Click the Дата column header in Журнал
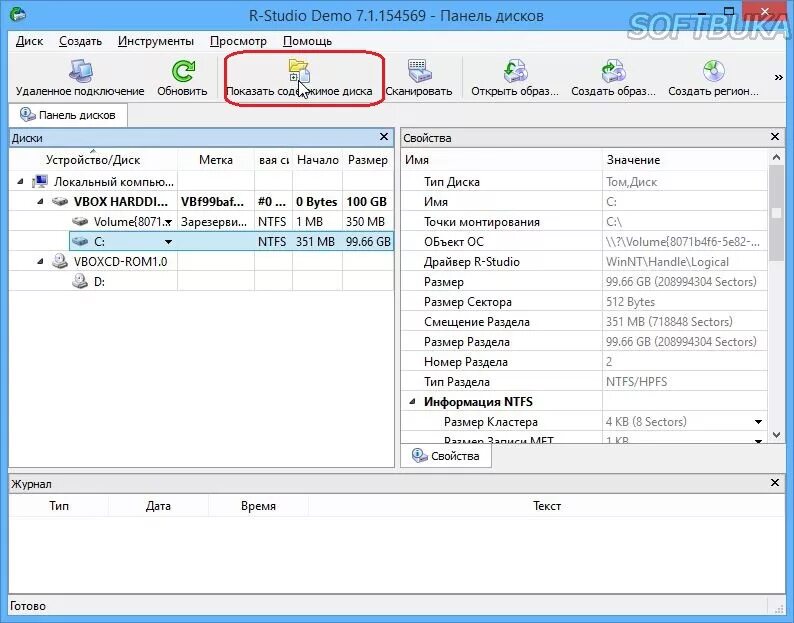 (x=158, y=506)
